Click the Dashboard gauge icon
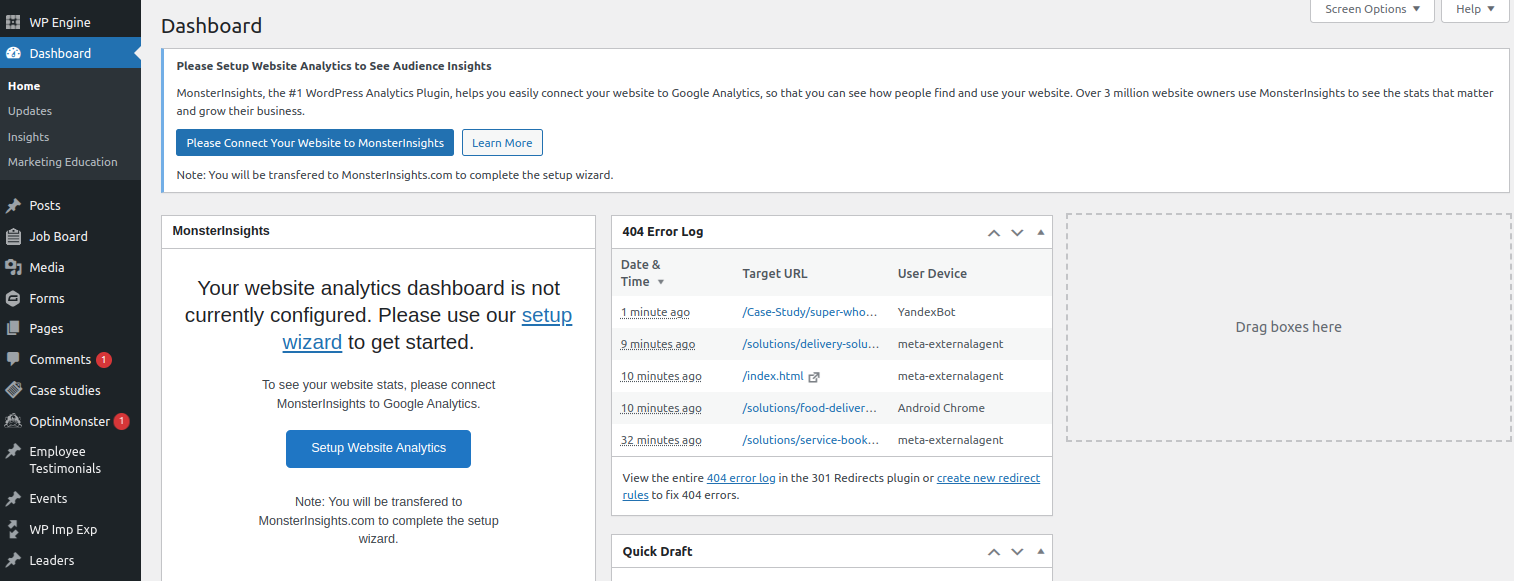 tap(13, 53)
